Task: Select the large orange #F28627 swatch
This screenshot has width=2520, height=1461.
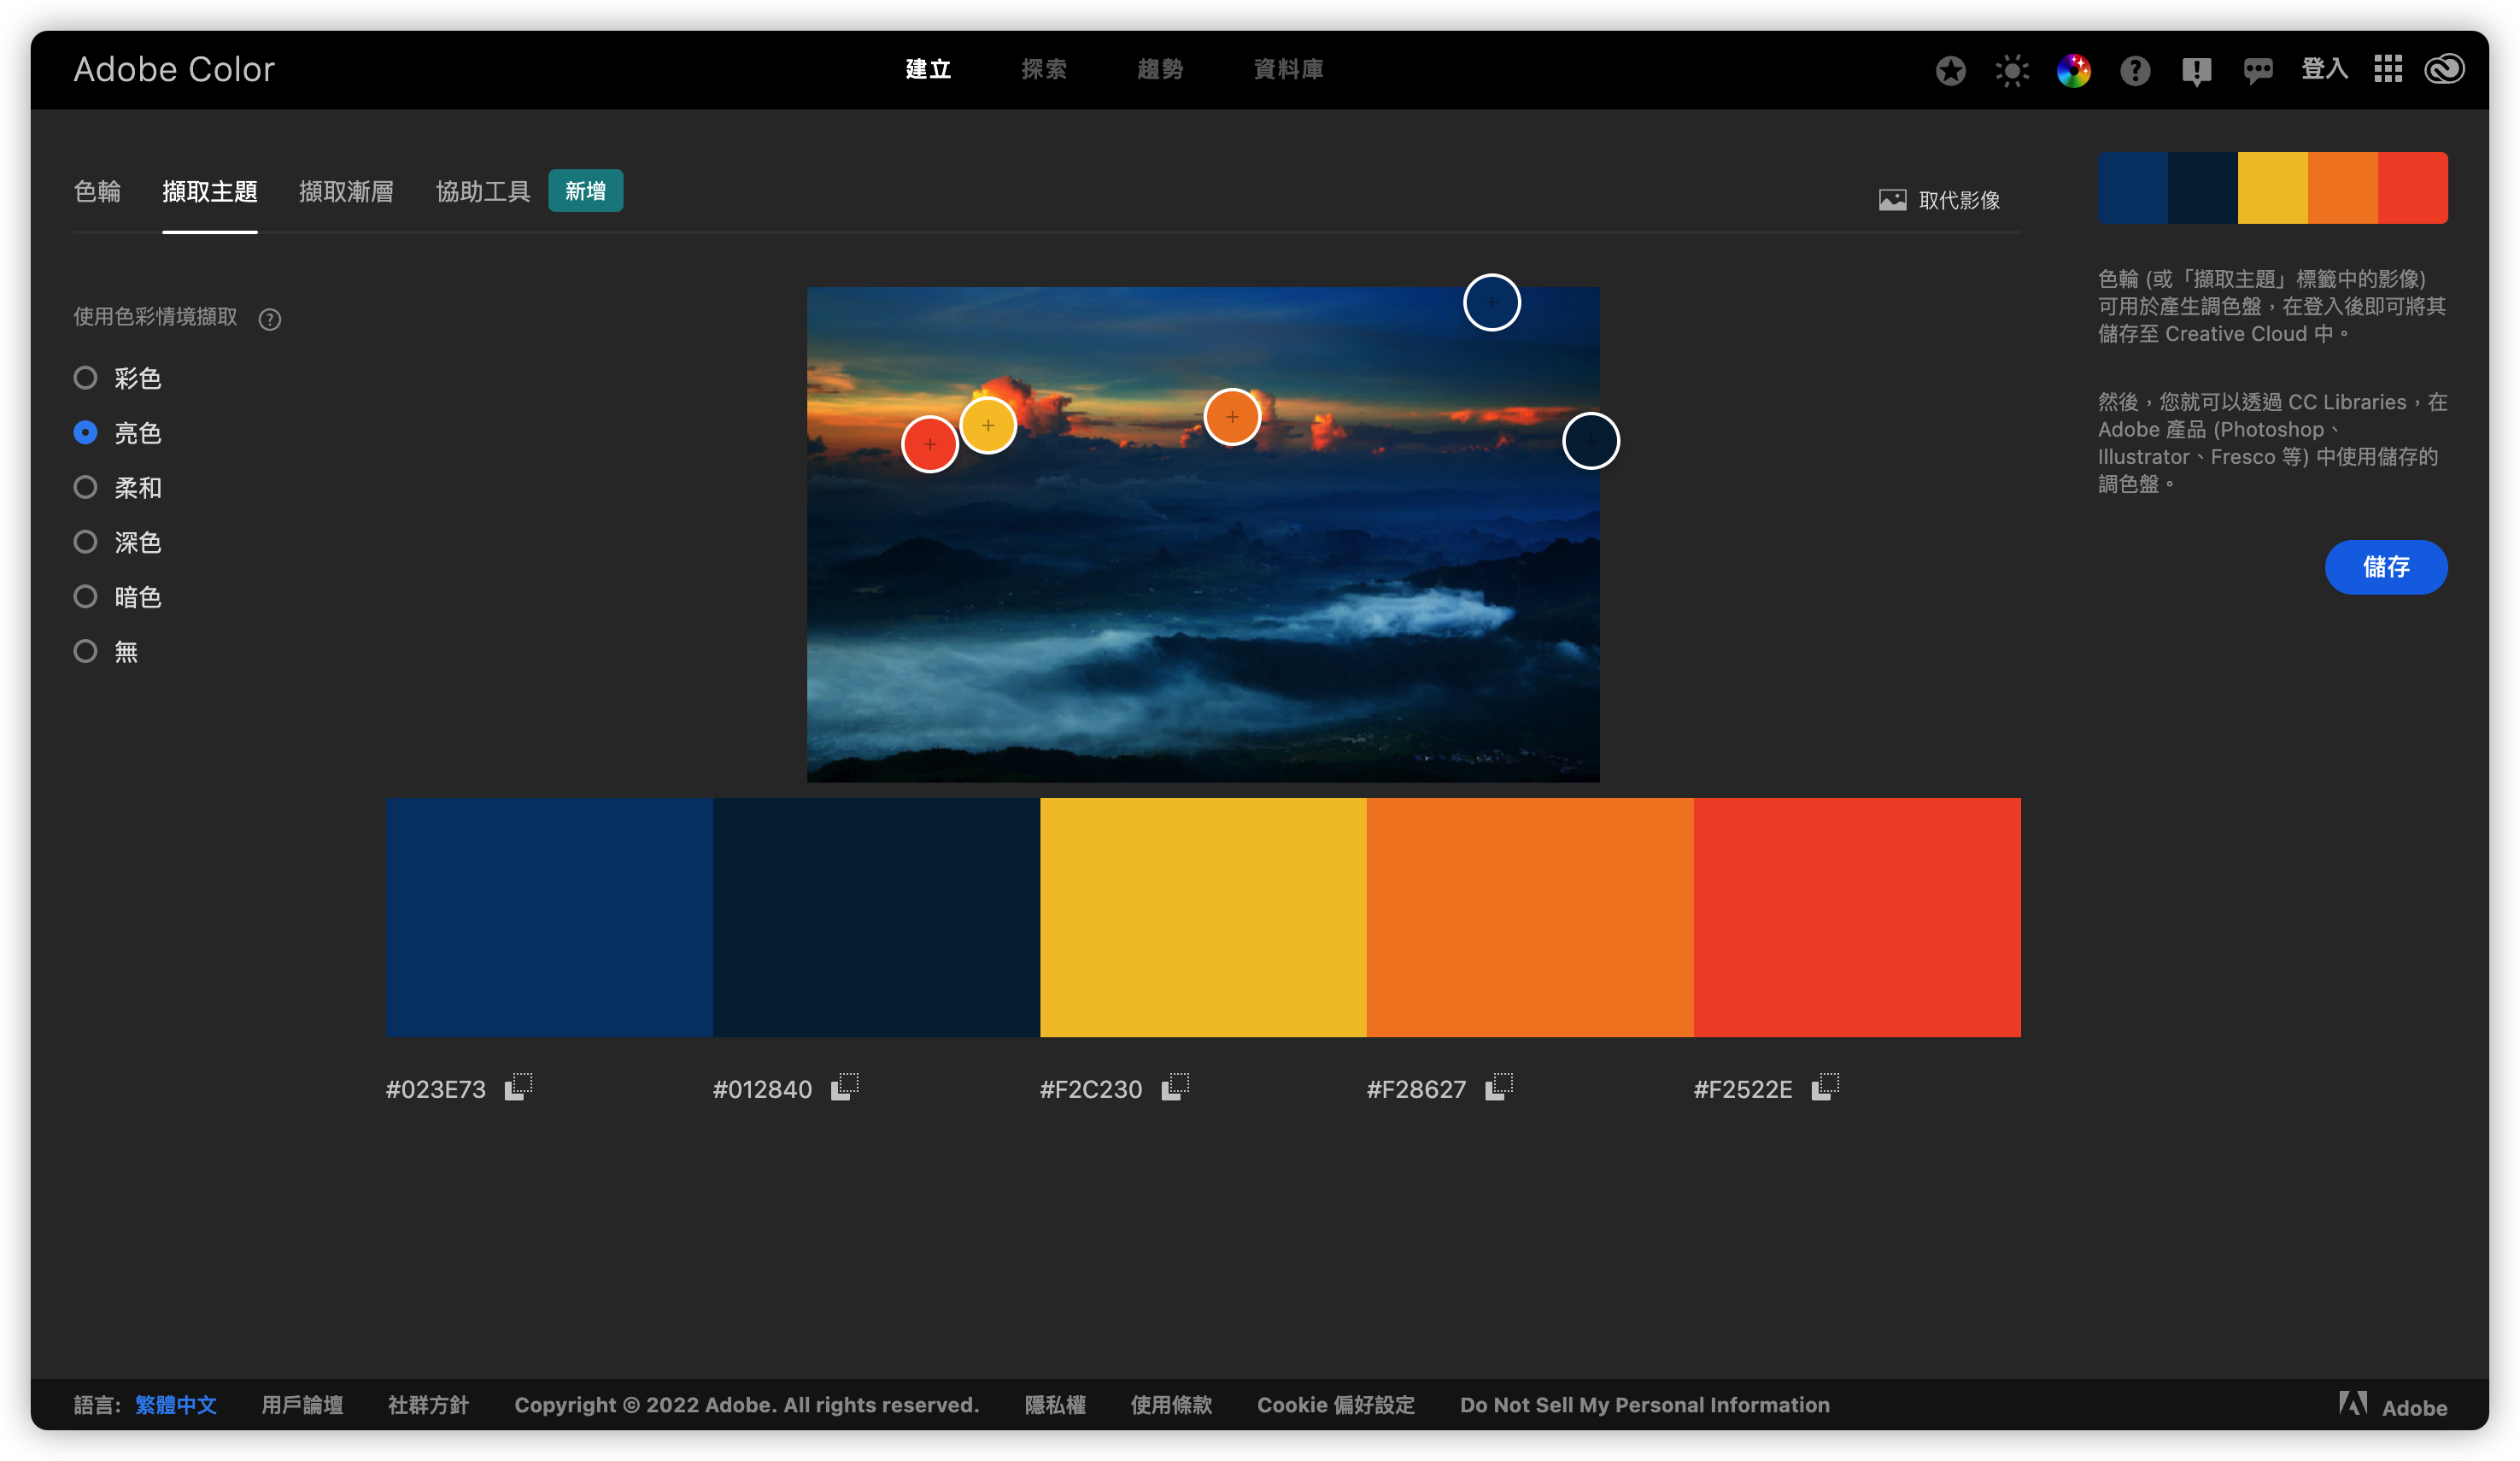Action: coord(1530,917)
